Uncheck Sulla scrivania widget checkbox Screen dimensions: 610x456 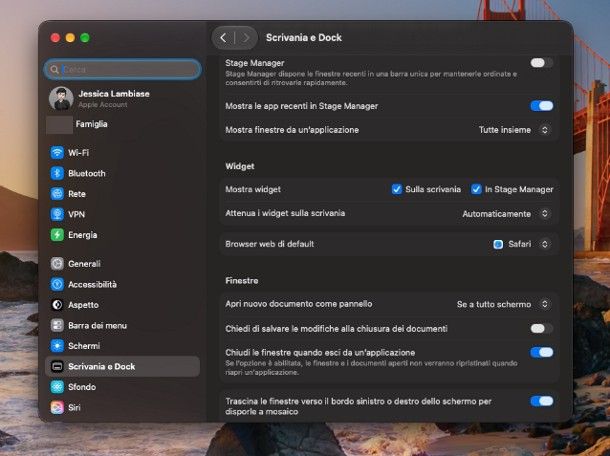[x=396, y=189]
